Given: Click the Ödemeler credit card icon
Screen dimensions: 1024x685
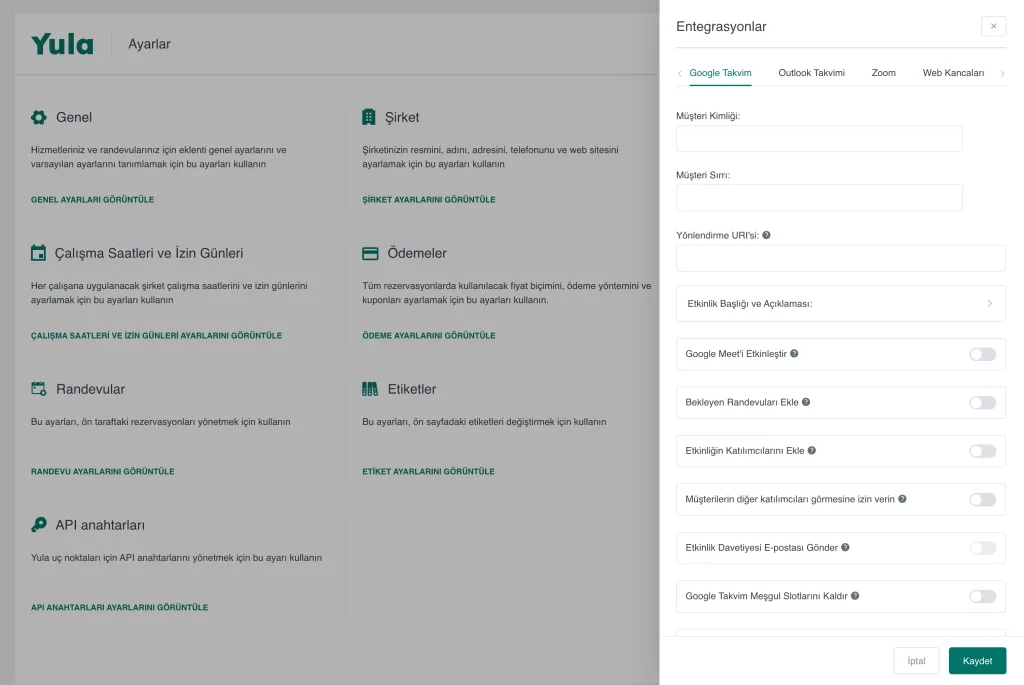Looking at the screenshot, I should click(x=370, y=253).
